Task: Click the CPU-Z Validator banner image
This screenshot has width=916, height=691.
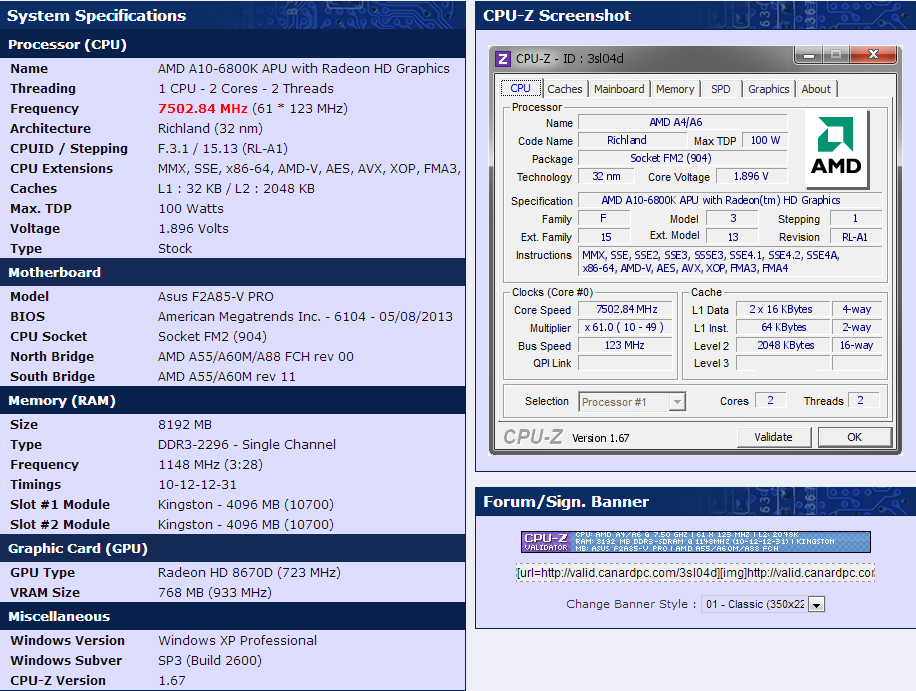Action: click(x=695, y=541)
